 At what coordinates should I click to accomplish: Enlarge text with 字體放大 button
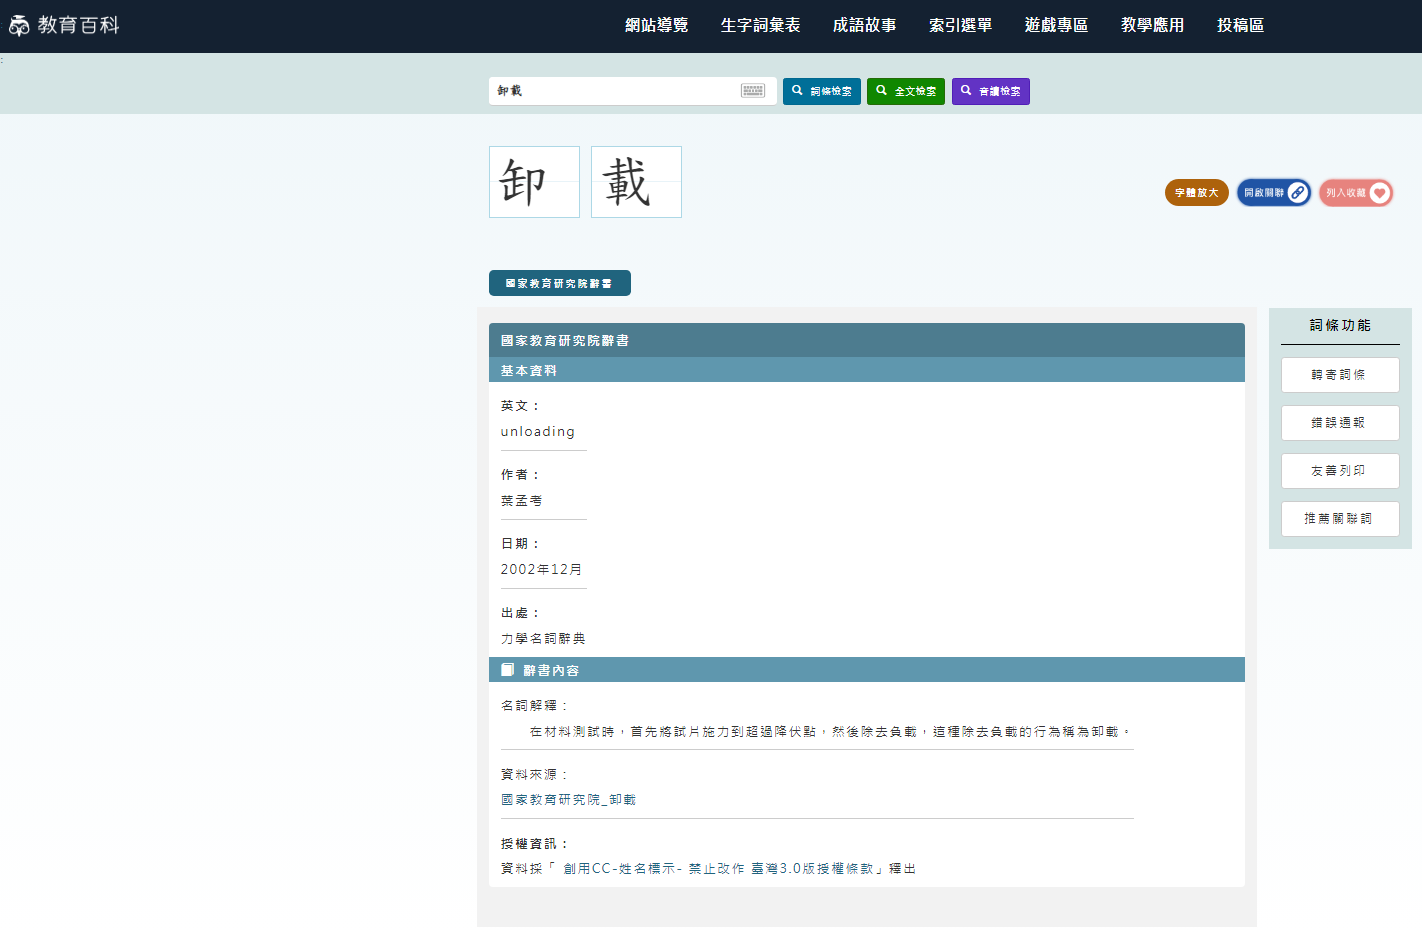[1196, 193]
